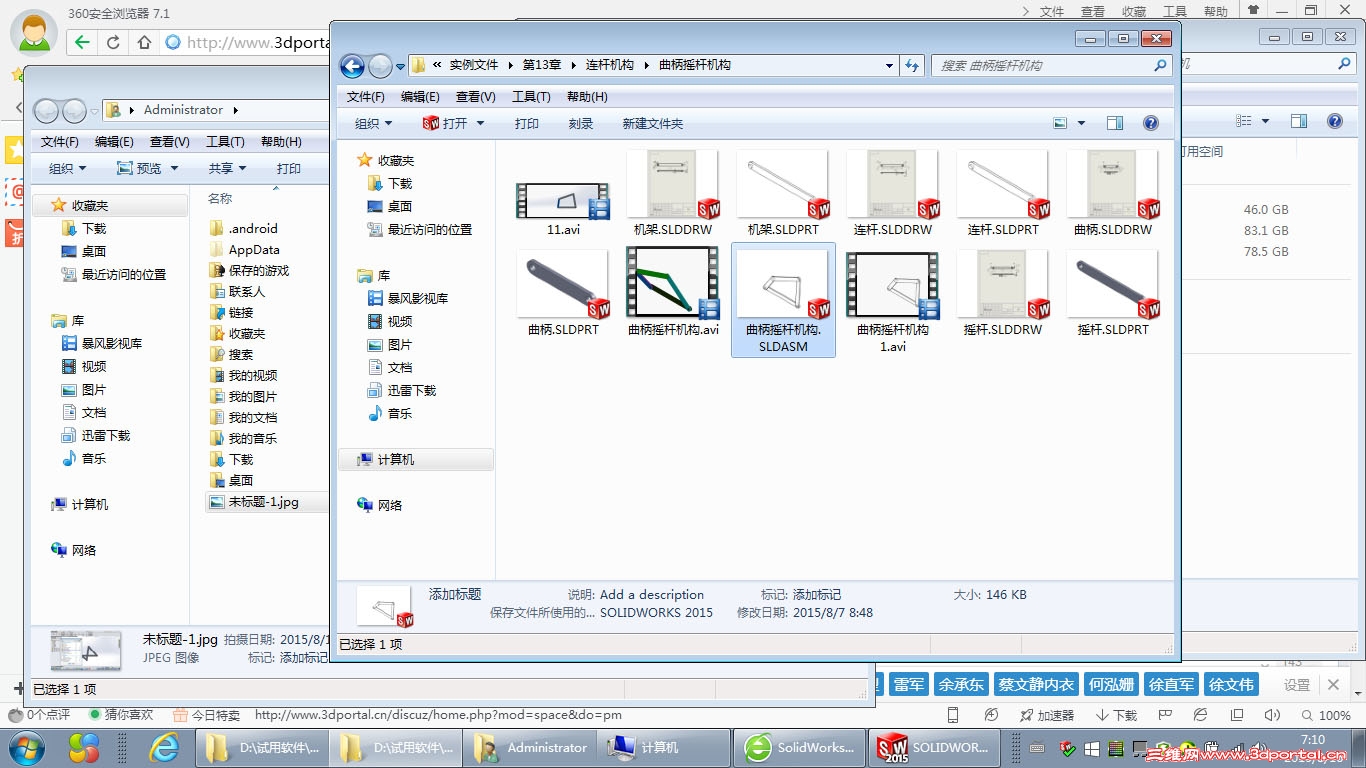The height and width of the screenshot is (768, 1366).
Task: Select the 机架.SLDPRT part file
Action: point(783,194)
